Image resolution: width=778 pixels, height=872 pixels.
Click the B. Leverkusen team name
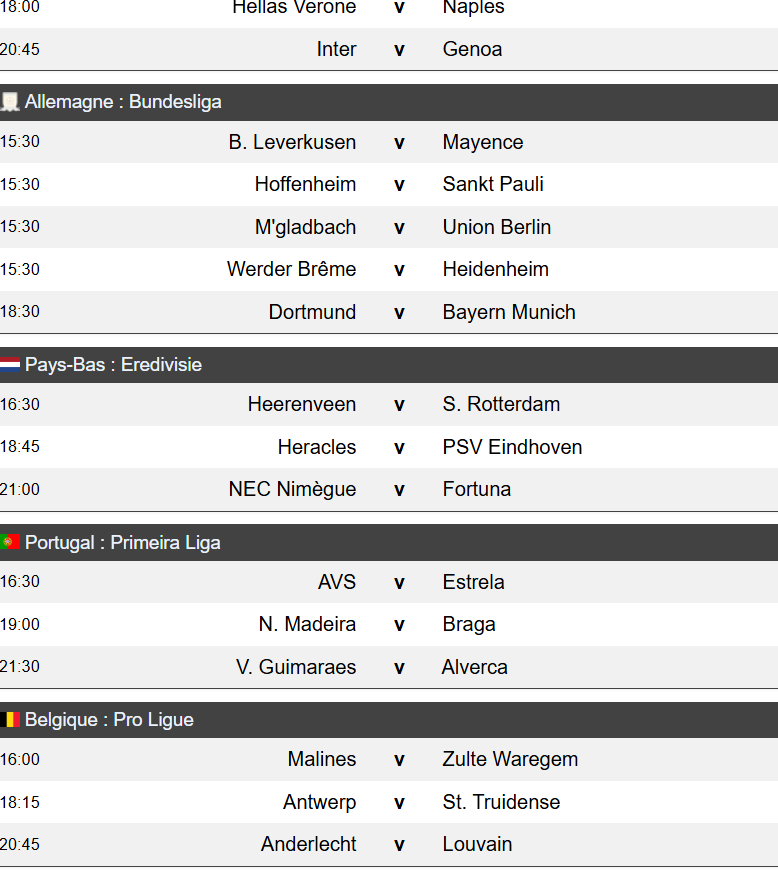(x=292, y=142)
